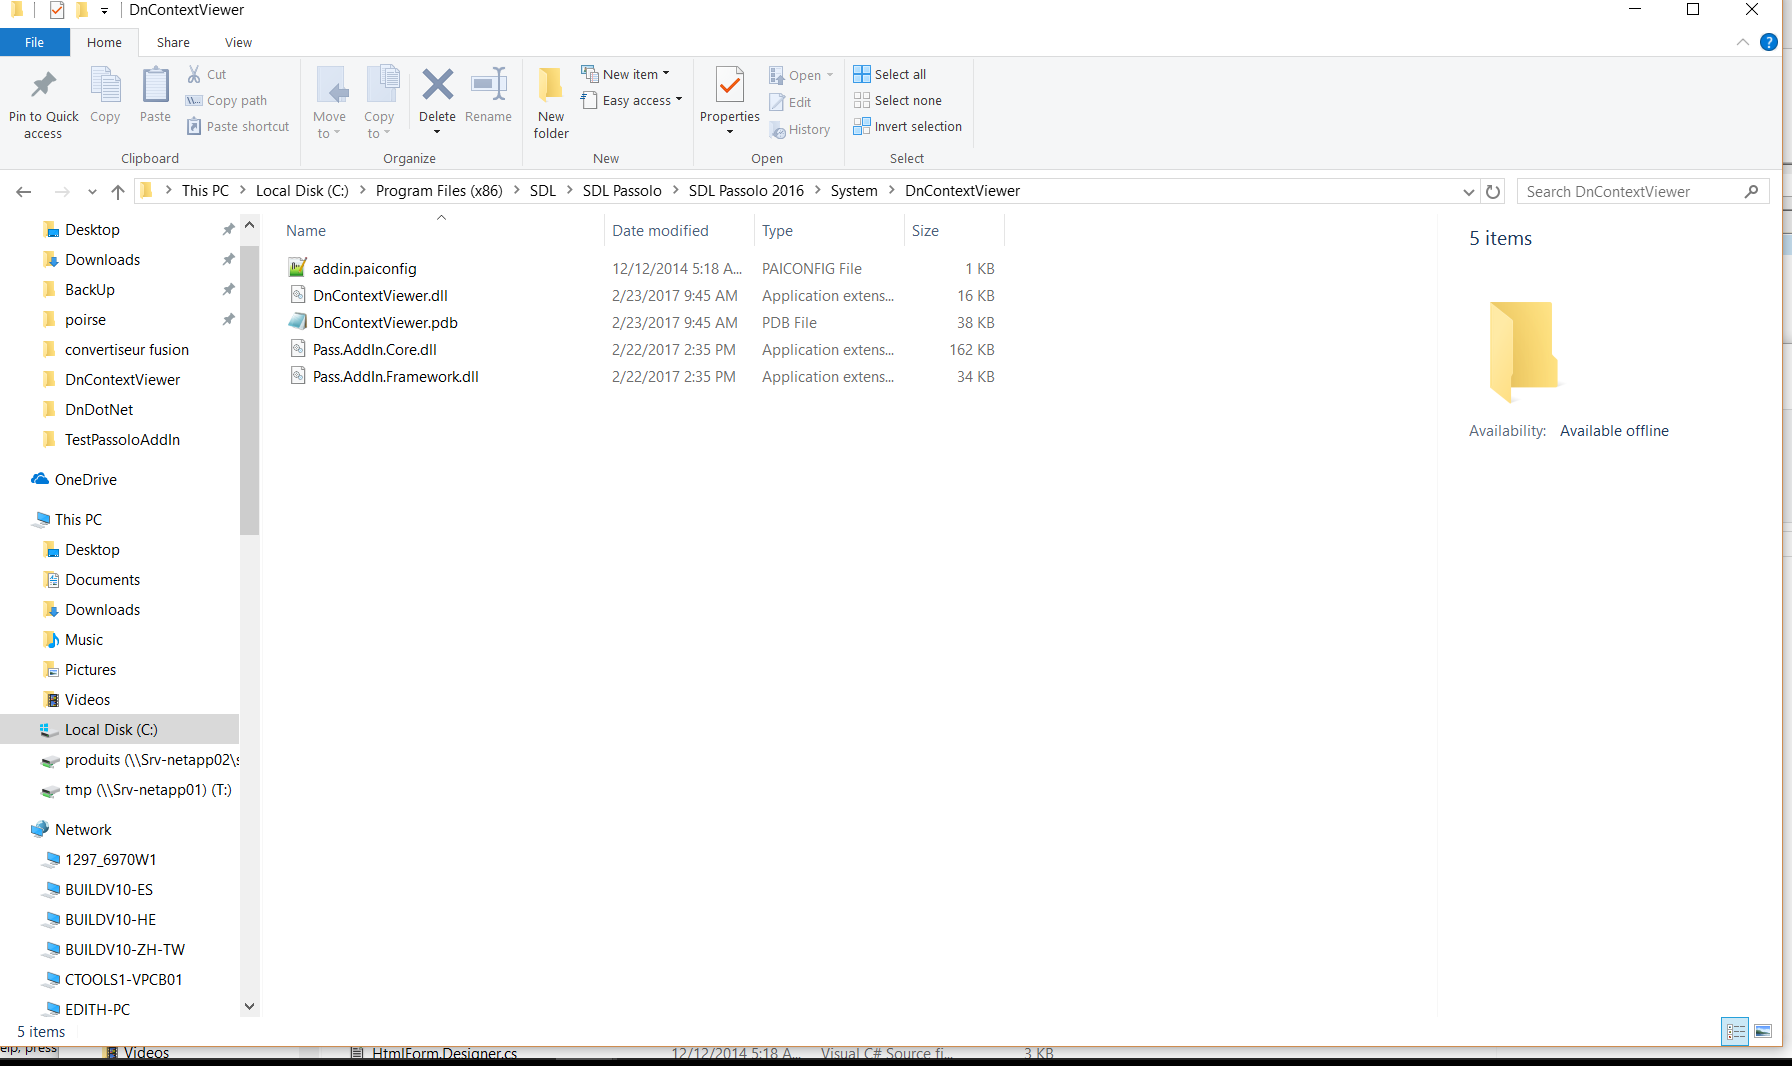
Task: Navigate to SDL Passolo 2016 breadcrumb
Action: coord(746,191)
